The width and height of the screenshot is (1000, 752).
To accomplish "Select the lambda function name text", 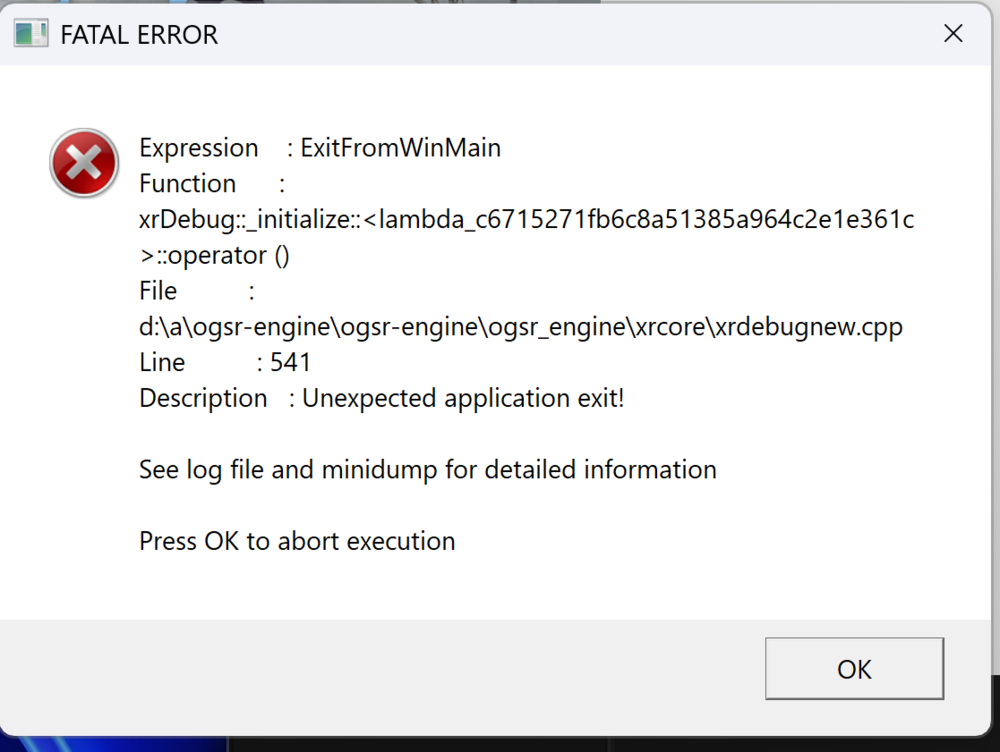I will pos(525,219).
